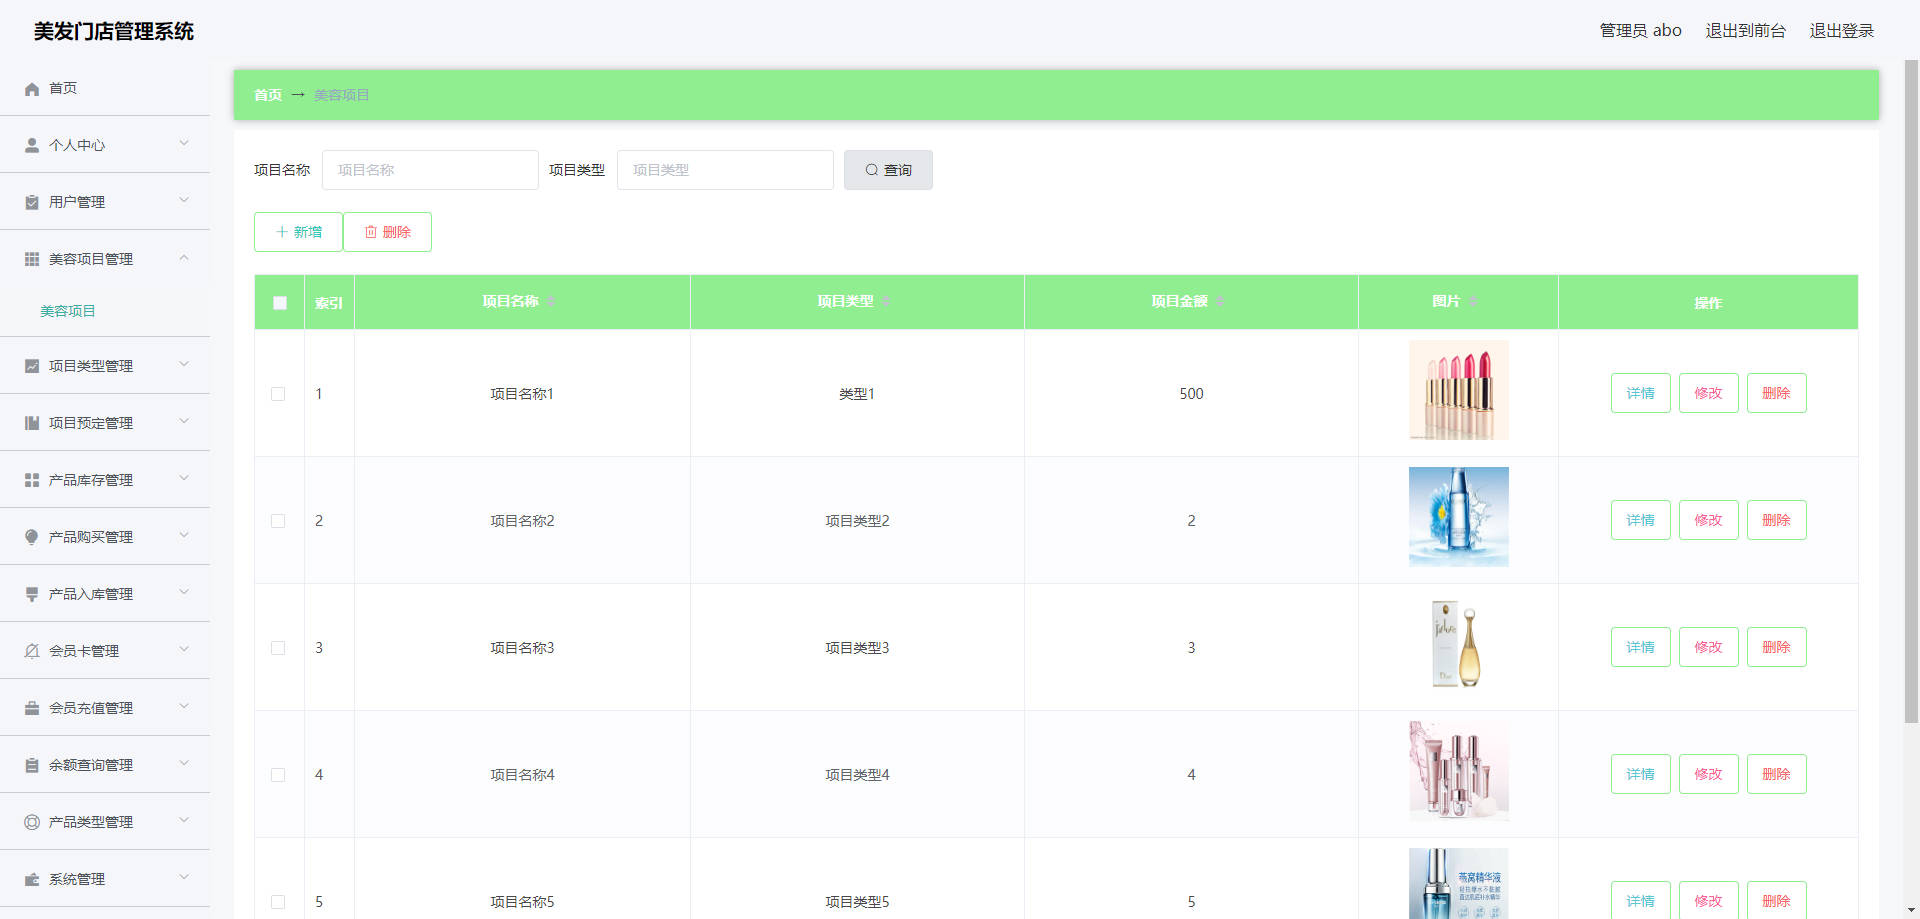Expand the 会员卡管理 chevron
Viewport: 1920px width, 919px height.
[x=184, y=649]
